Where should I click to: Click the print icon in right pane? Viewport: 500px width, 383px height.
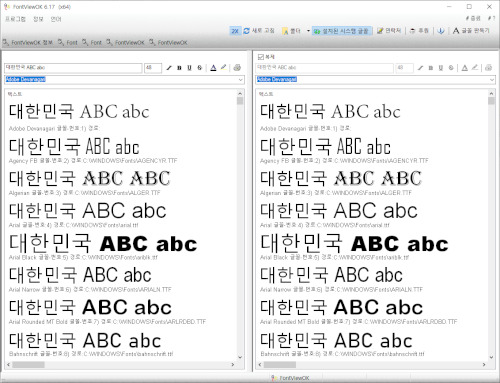click(x=488, y=68)
